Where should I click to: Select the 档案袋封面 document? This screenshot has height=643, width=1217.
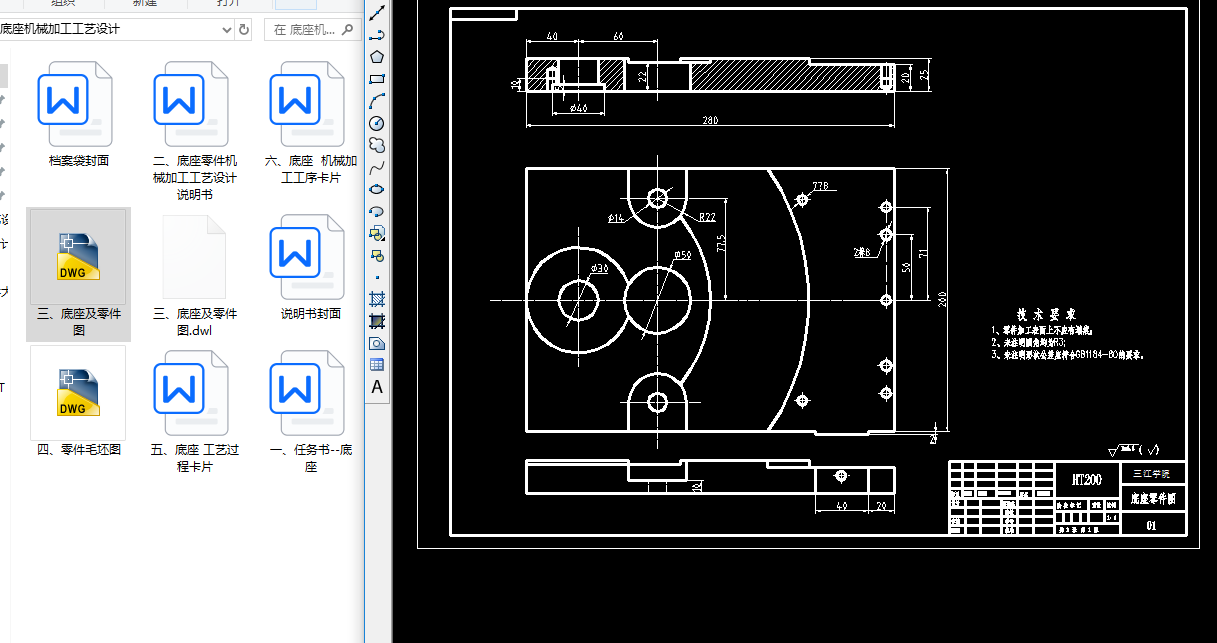click(78, 112)
